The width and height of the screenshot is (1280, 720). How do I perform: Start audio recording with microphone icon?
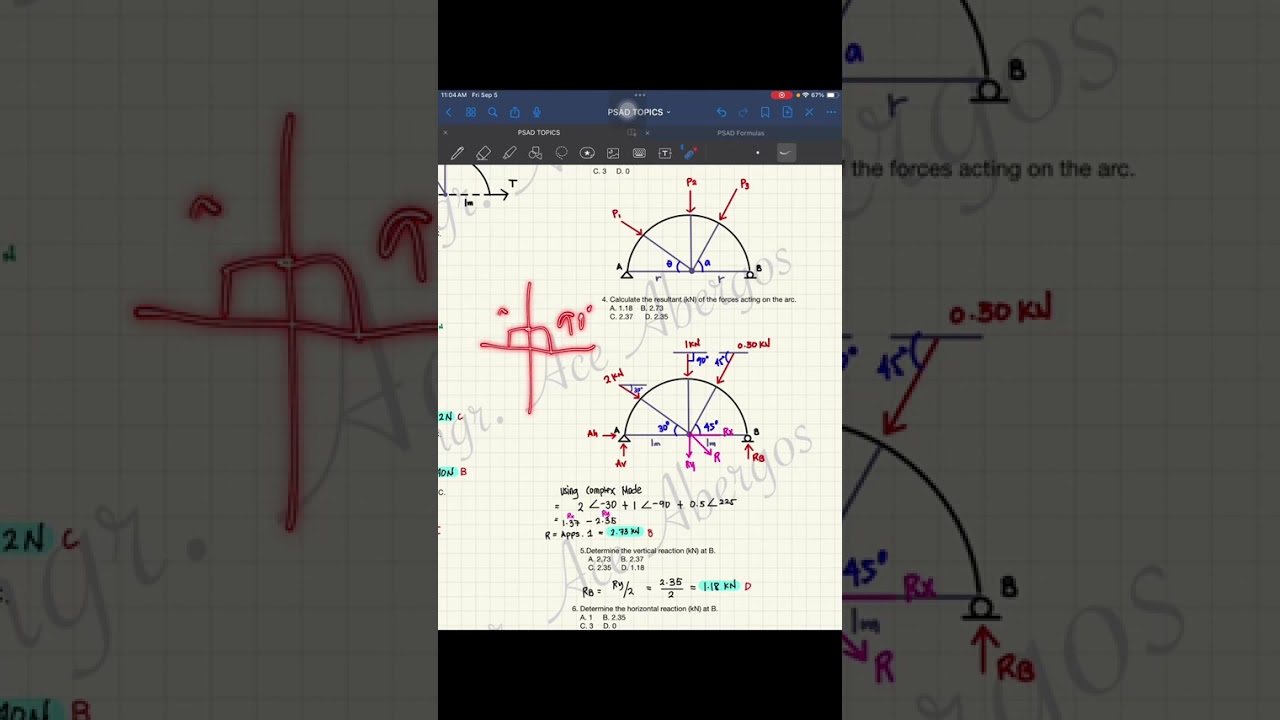tap(536, 112)
